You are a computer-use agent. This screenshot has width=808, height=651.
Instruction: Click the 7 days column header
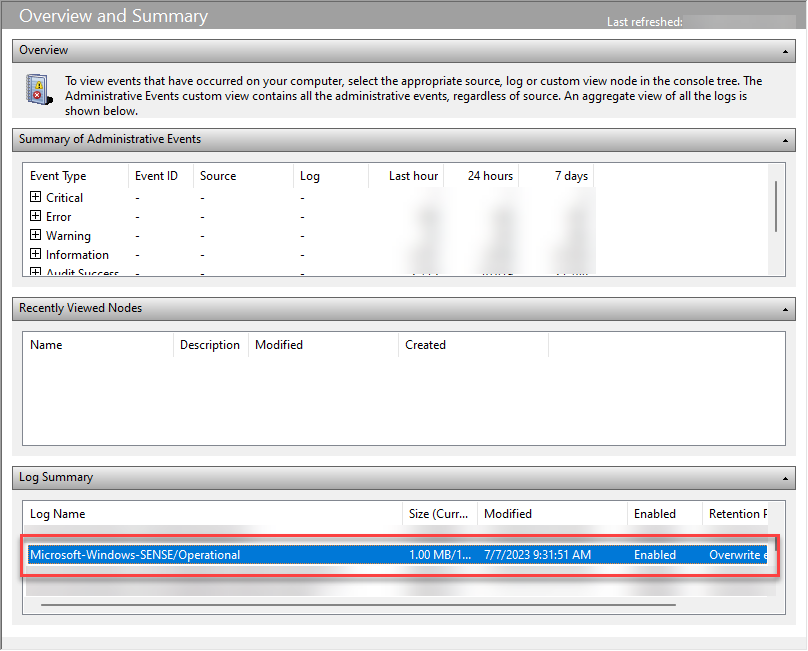(571, 175)
